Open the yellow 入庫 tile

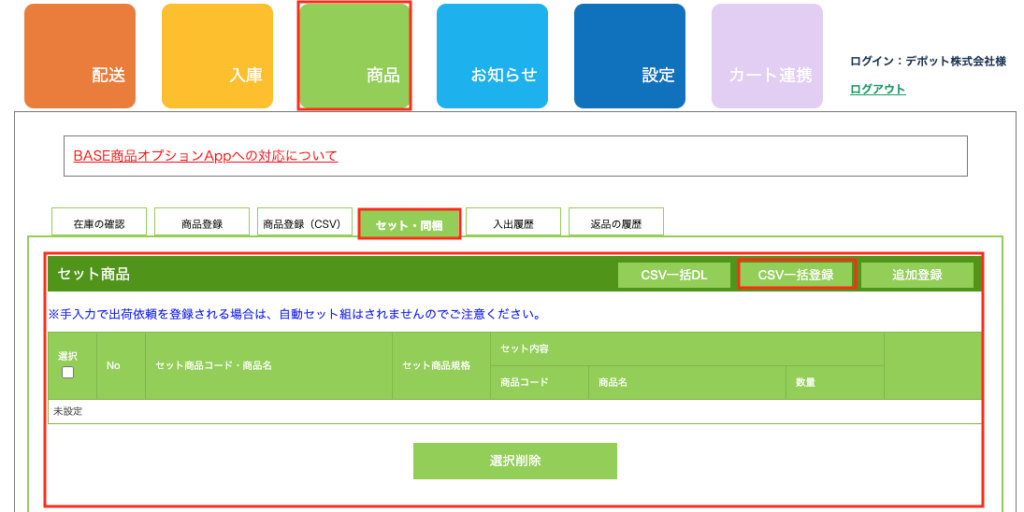click(217, 56)
